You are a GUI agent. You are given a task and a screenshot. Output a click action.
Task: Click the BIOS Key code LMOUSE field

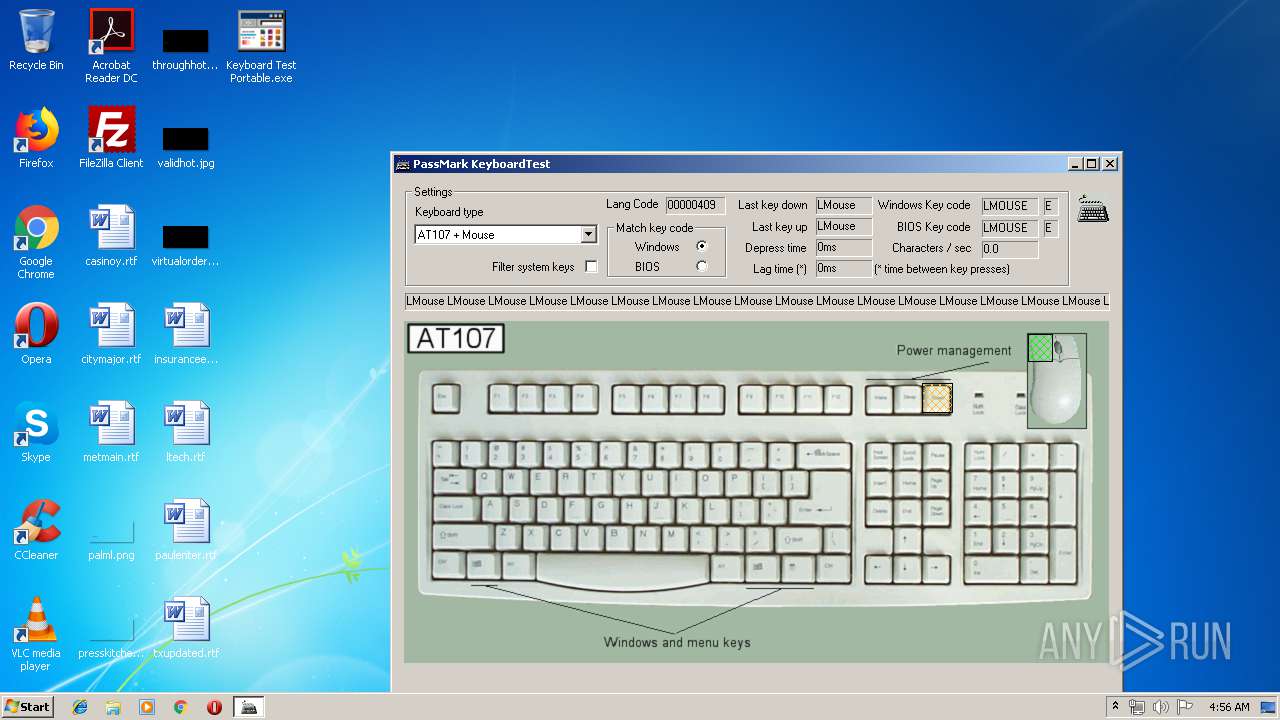pyautogui.click(x=1009, y=228)
